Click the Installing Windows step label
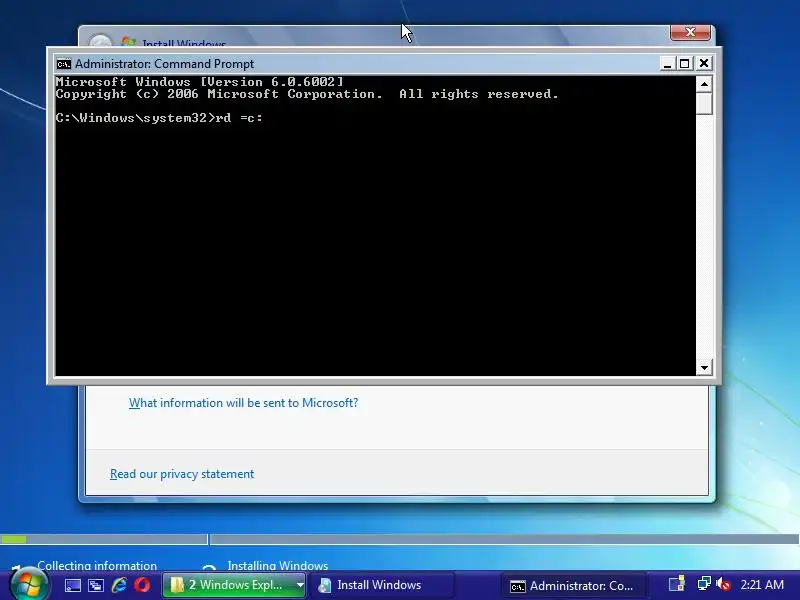The width and height of the screenshot is (800, 600). 278,565
